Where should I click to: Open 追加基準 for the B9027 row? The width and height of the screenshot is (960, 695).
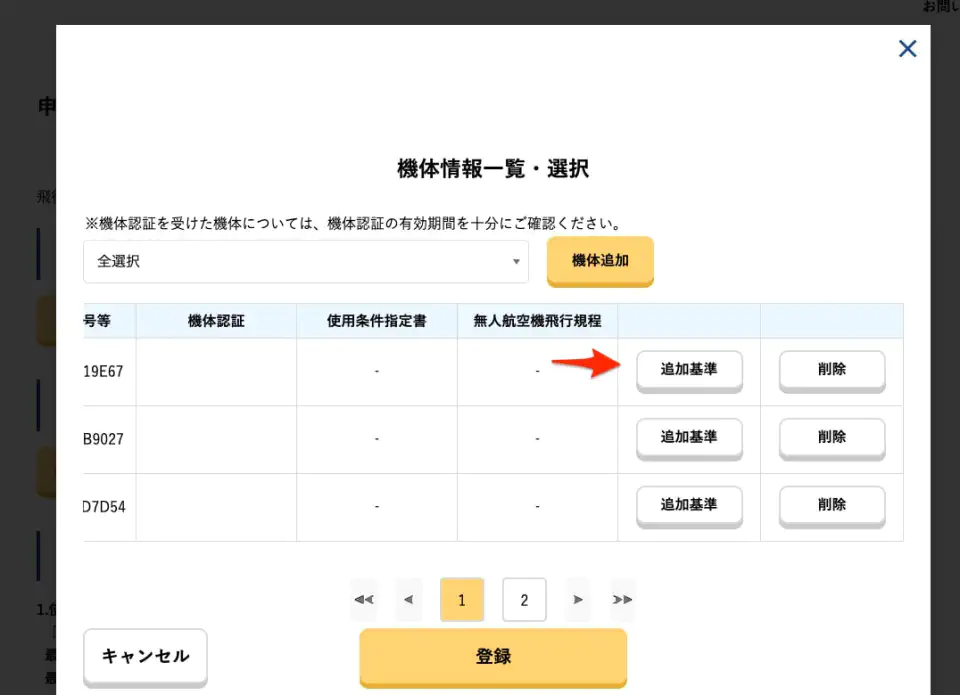tap(688, 437)
